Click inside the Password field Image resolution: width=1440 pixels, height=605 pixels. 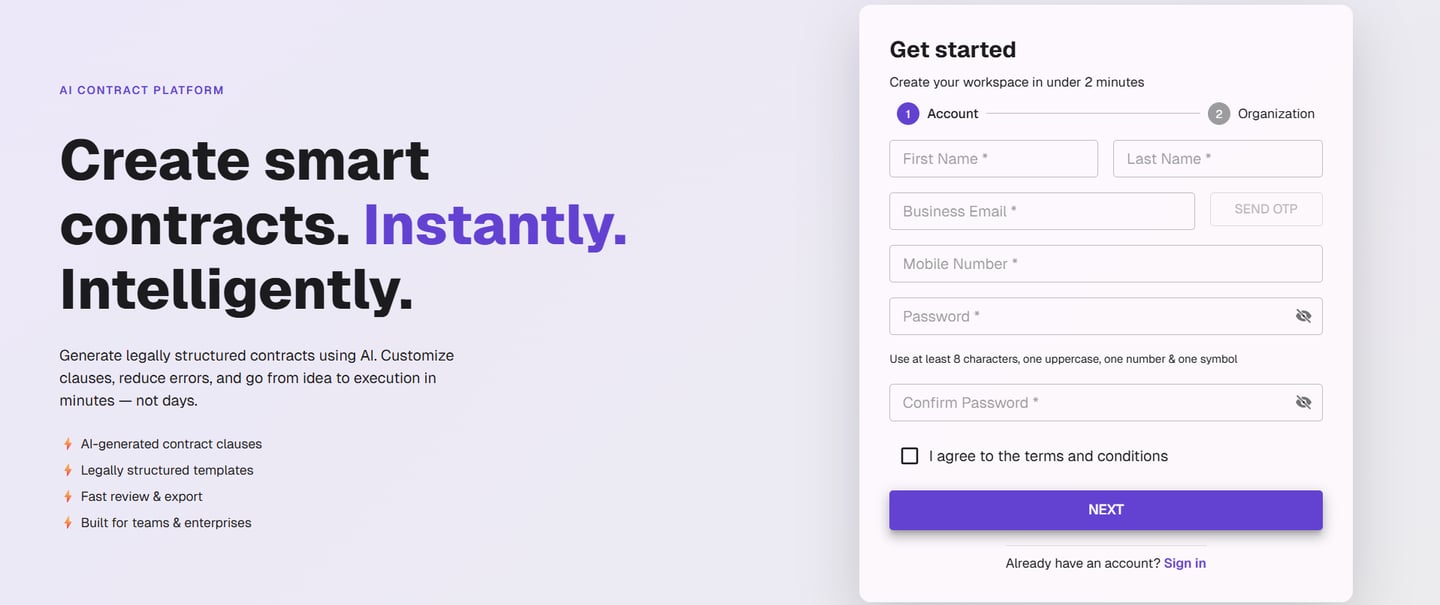coord(1085,316)
